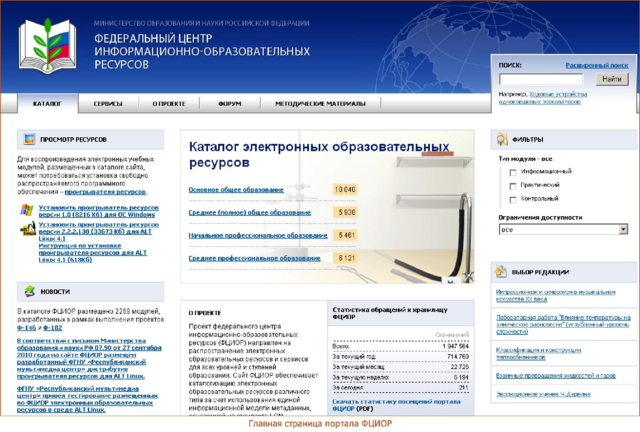Click the Выбор редакции panel icon
This screenshot has height=432, width=640.
pos(501,272)
